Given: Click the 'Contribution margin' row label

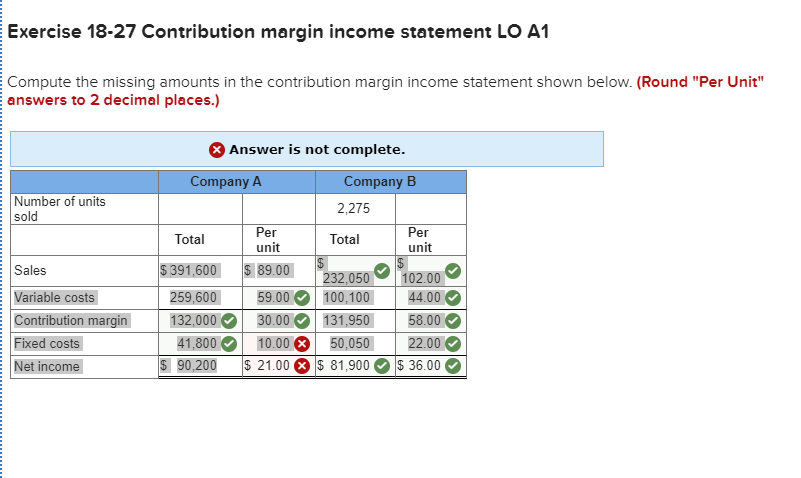Looking at the screenshot, I should [71, 321].
